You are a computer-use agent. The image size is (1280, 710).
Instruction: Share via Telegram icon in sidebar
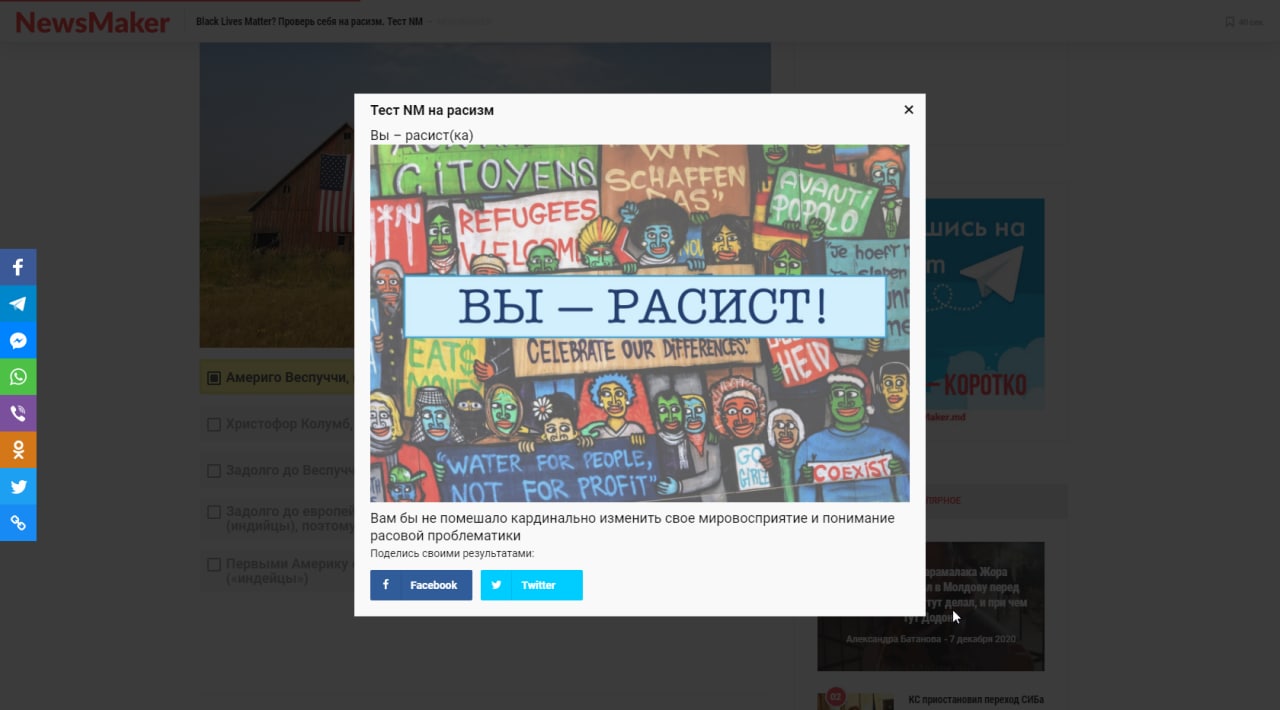(18, 304)
